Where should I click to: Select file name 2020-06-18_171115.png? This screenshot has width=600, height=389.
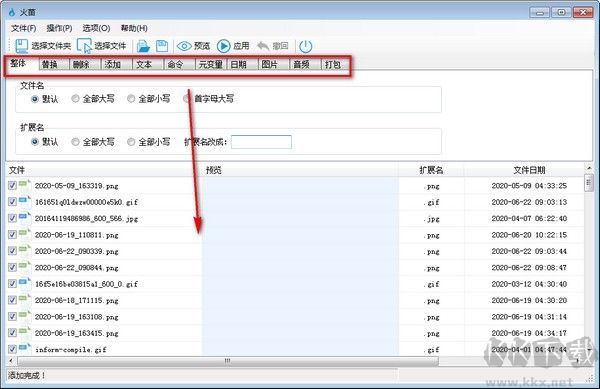coord(77,301)
